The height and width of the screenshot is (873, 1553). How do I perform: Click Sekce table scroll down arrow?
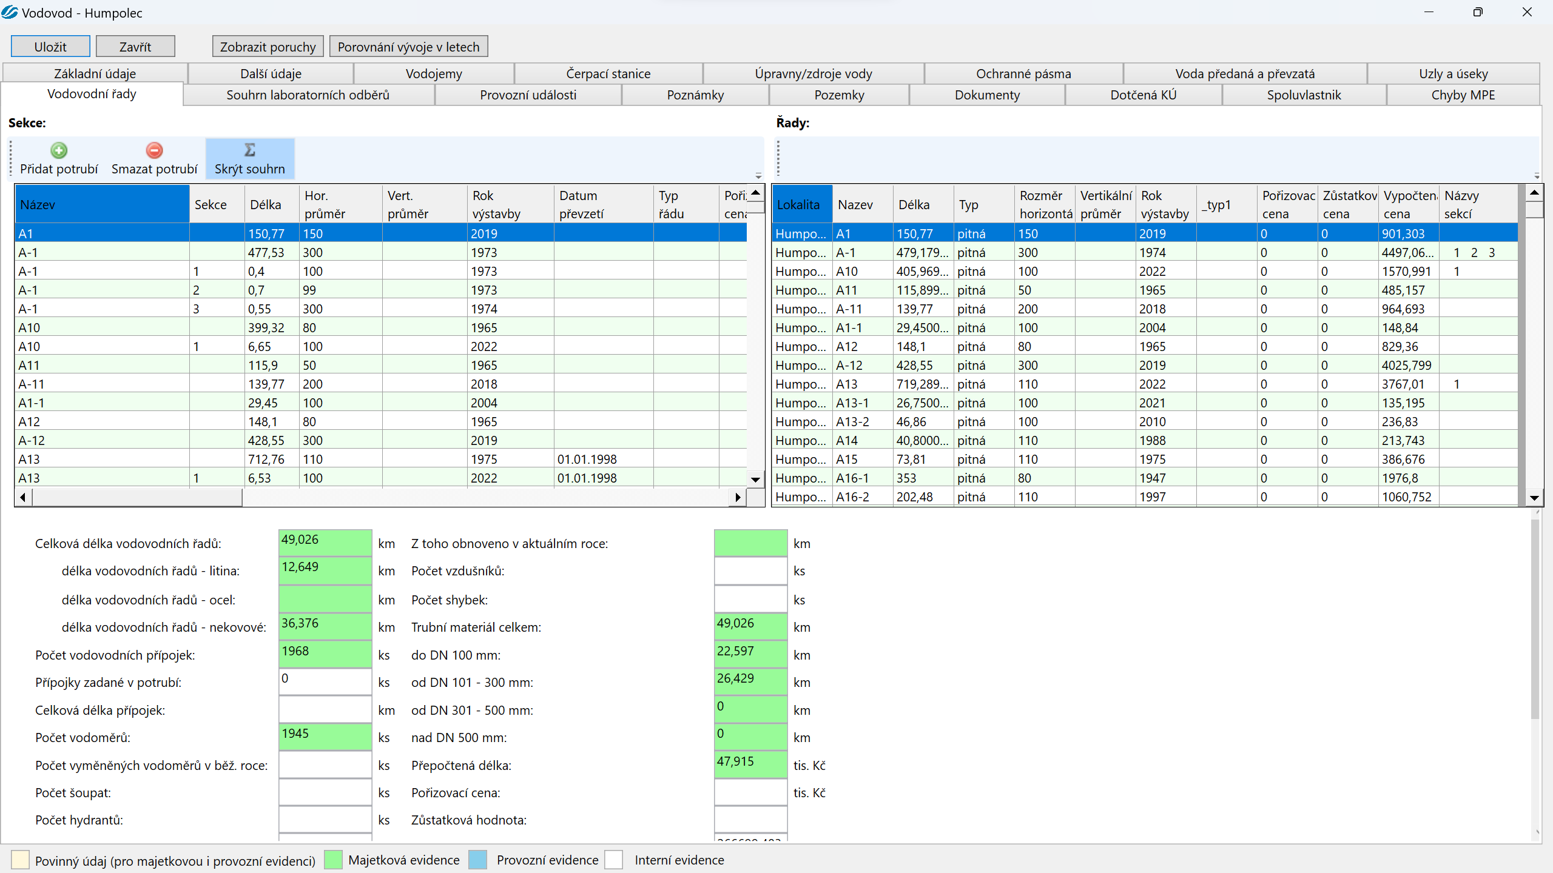click(x=756, y=479)
